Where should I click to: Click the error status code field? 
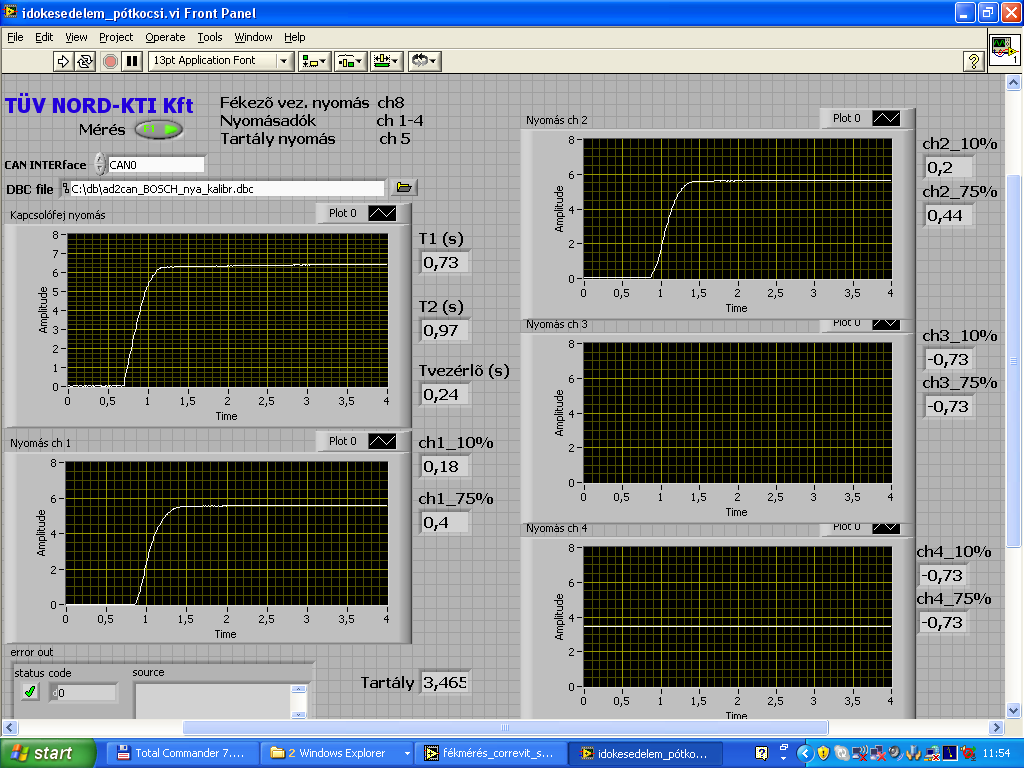point(84,692)
